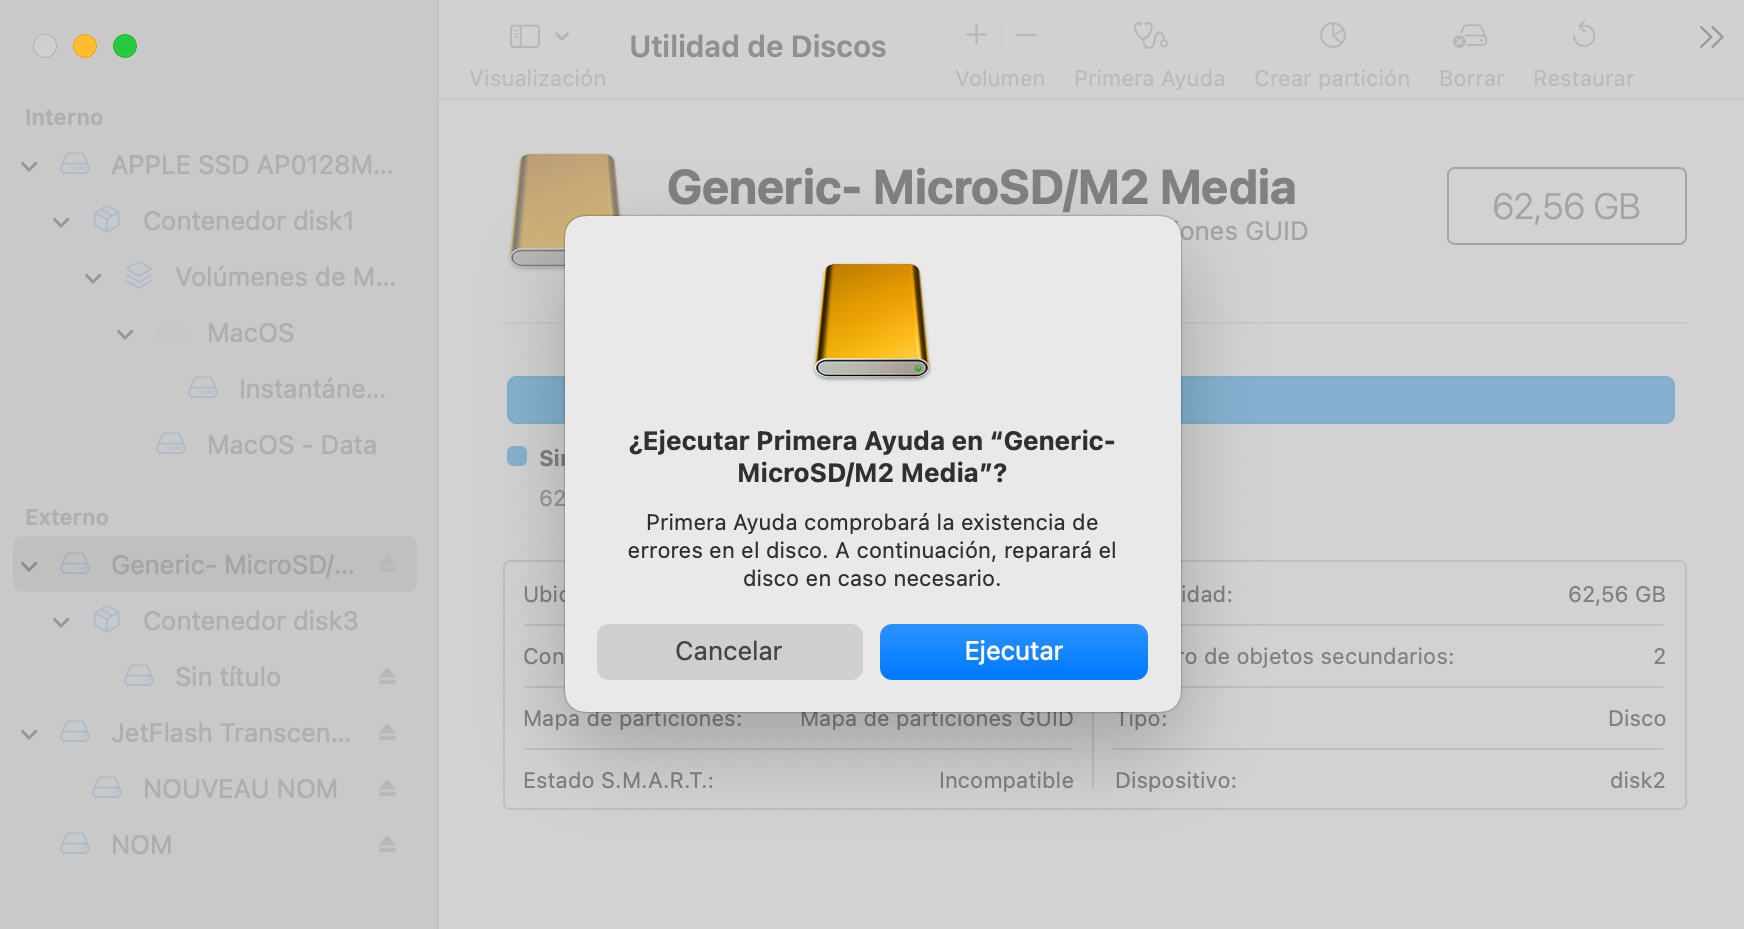
Task: Click the Primera Ayuda stethoscope icon
Action: tap(1150, 36)
